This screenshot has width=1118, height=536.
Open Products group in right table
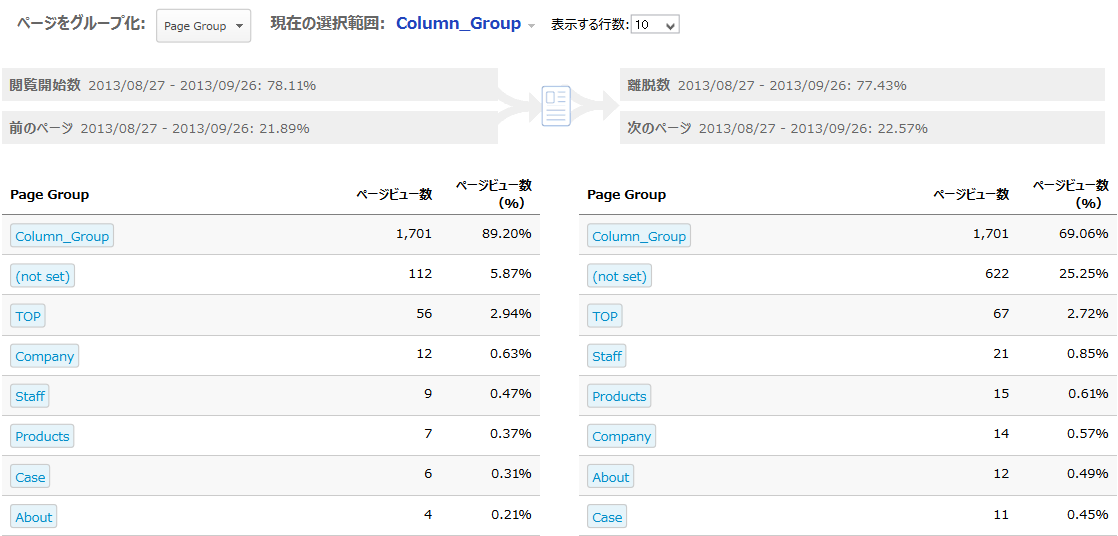619,396
